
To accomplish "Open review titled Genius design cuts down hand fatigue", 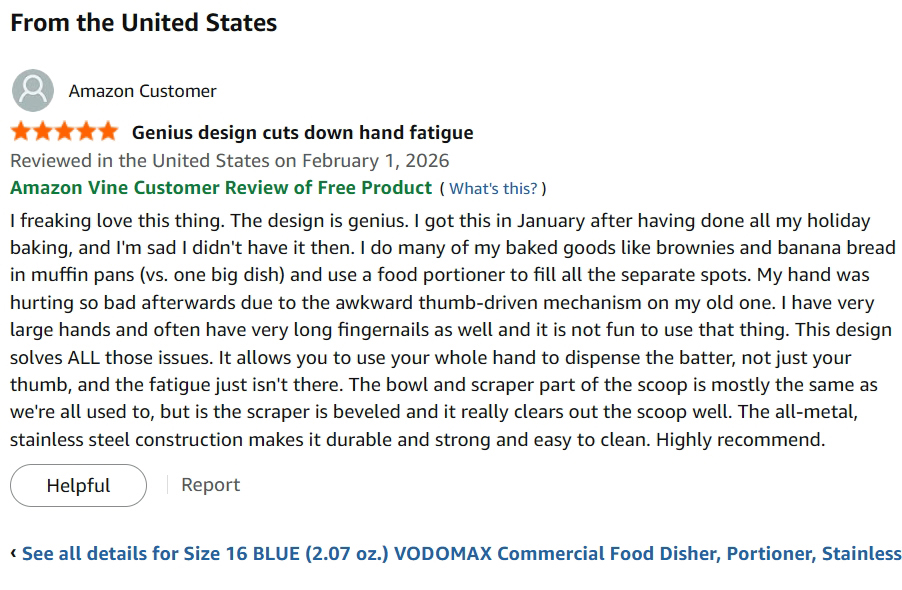I will click(x=303, y=133).
